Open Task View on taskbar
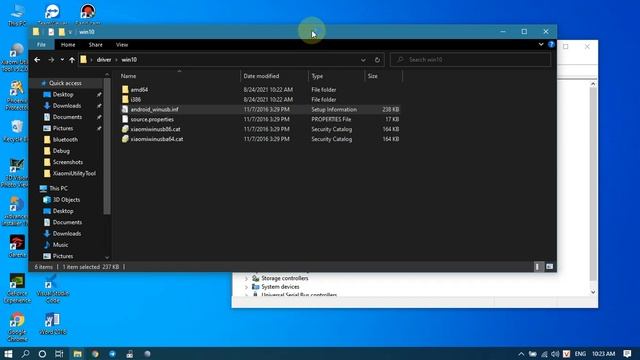 pyautogui.click(x=59, y=353)
